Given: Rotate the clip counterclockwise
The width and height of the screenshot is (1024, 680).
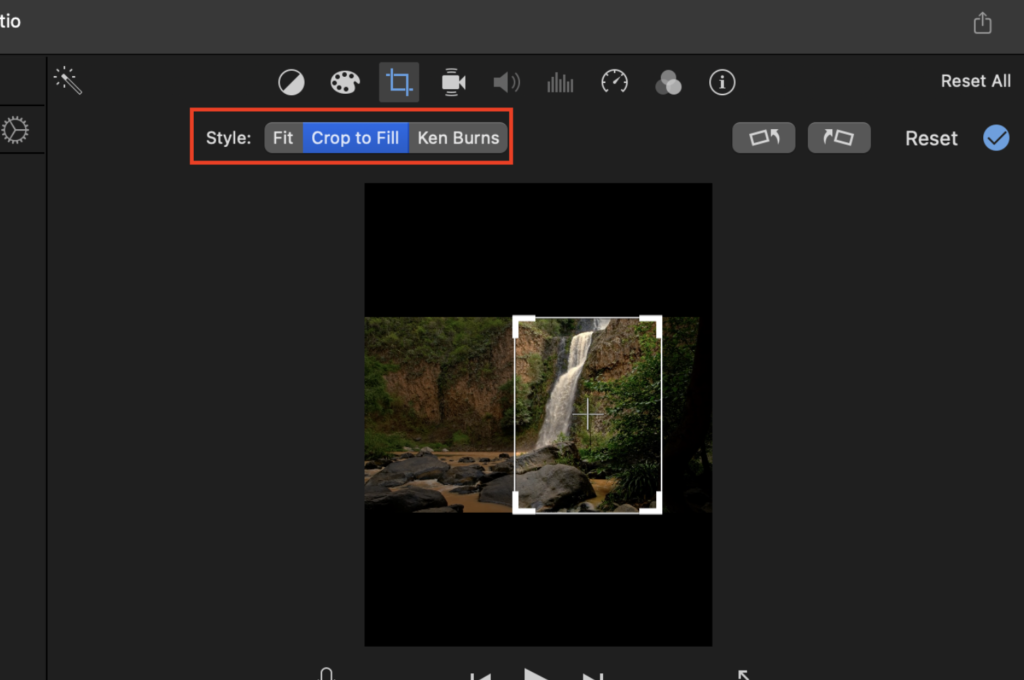Looking at the screenshot, I should (x=764, y=138).
